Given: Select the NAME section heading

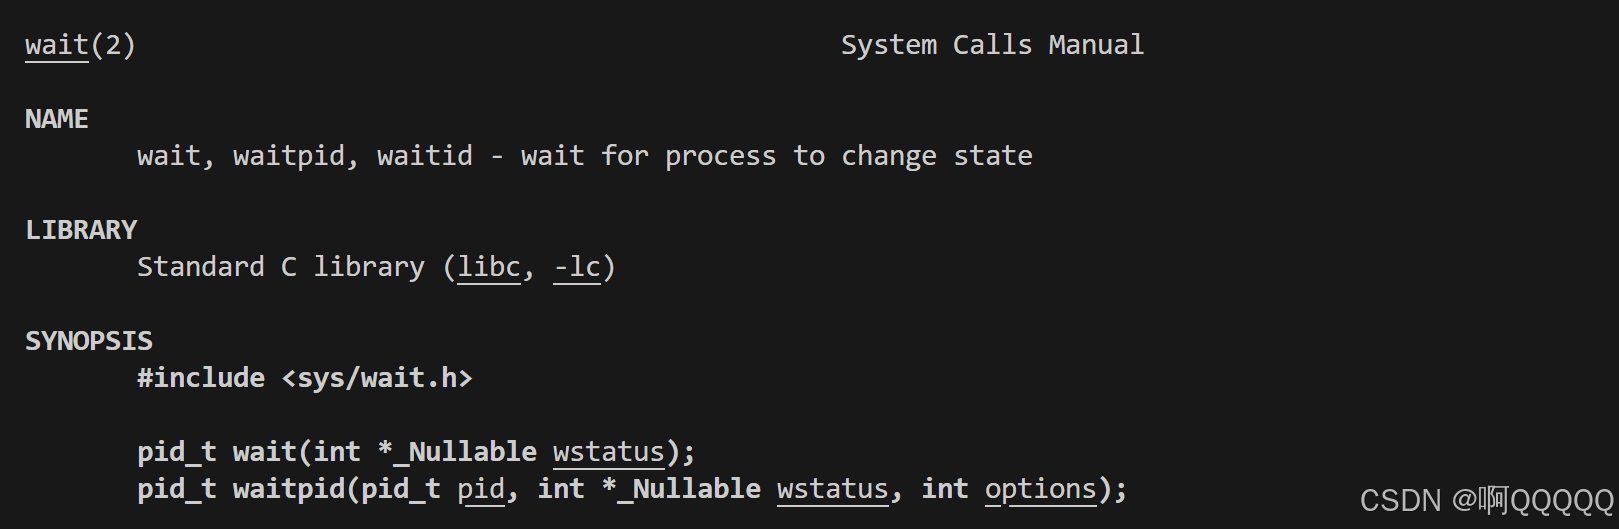Looking at the screenshot, I should click(x=57, y=119).
